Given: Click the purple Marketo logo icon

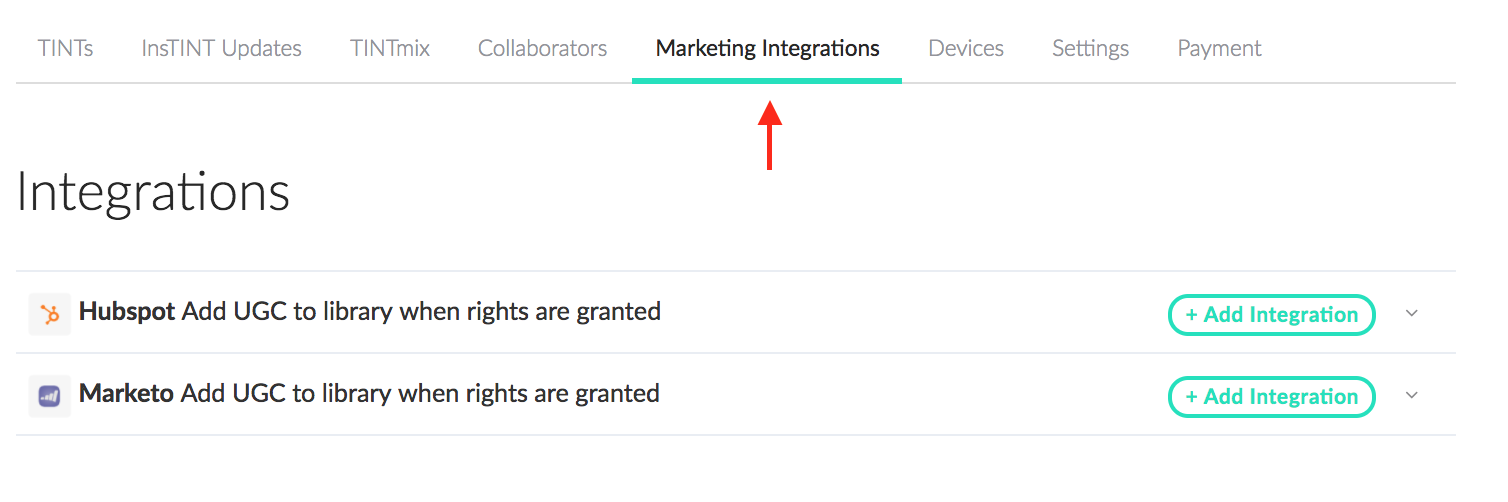Looking at the screenshot, I should coord(50,396).
